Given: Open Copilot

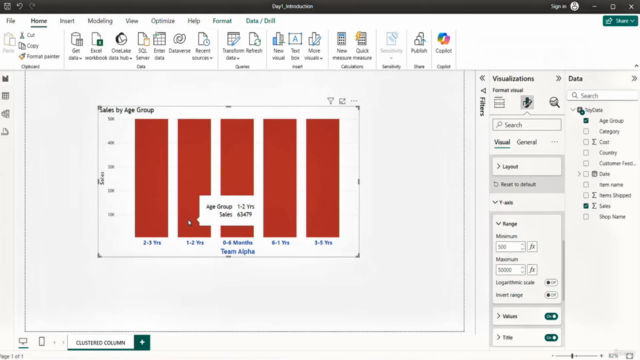Looking at the screenshot, I should 443,43.
